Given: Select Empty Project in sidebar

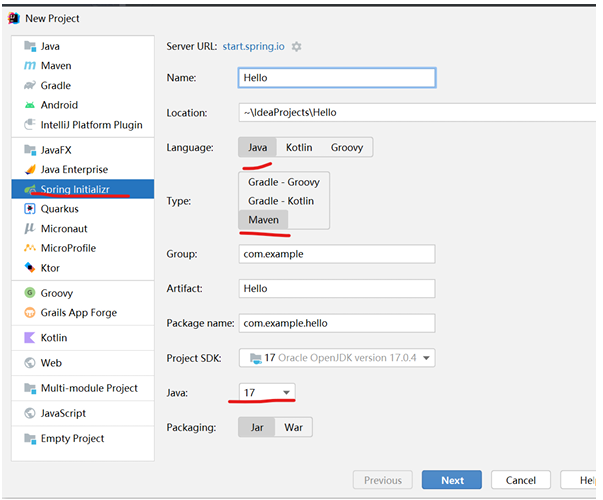Looking at the screenshot, I should [x=83, y=438].
